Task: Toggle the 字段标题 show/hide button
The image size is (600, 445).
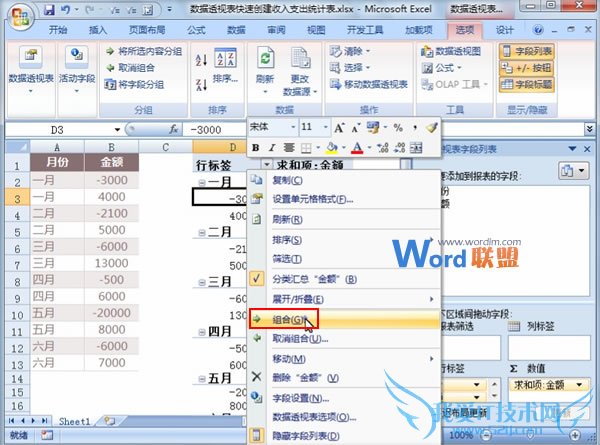Action: pyautogui.click(x=527, y=85)
